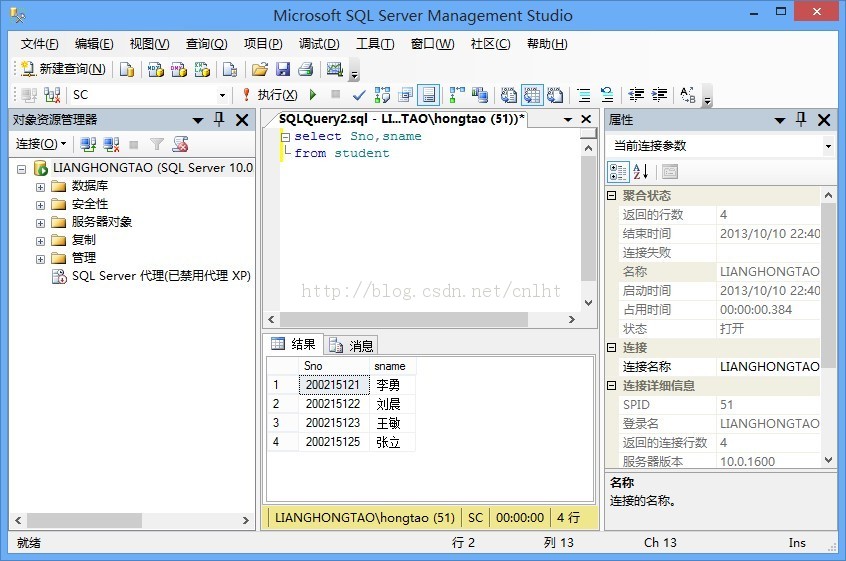Open the SC database dropdown
This screenshot has height=561, width=846.
(222, 95)
